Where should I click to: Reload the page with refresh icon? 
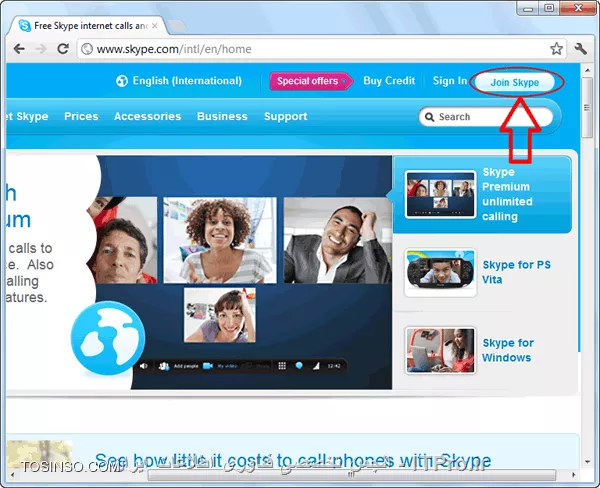coord(63,49)
